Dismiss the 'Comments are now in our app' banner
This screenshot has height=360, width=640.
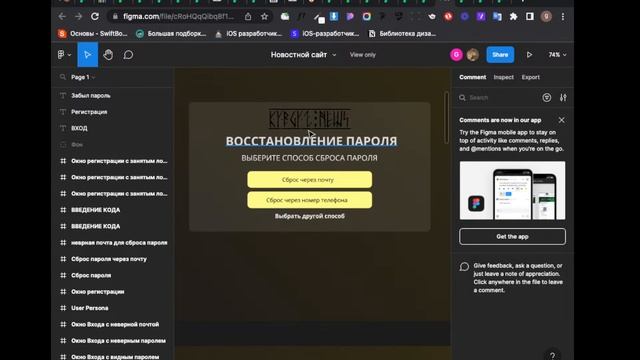click(x=562, y=120)
